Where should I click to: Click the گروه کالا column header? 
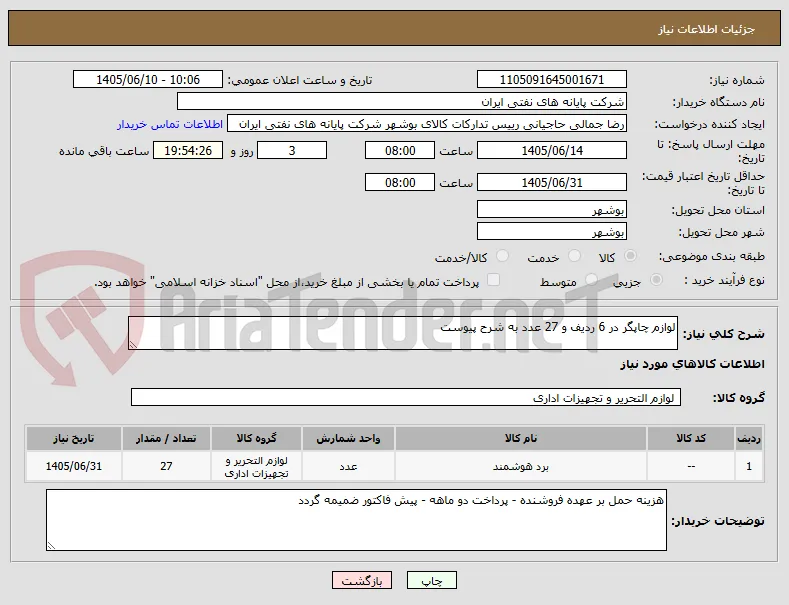click(257, 438)
